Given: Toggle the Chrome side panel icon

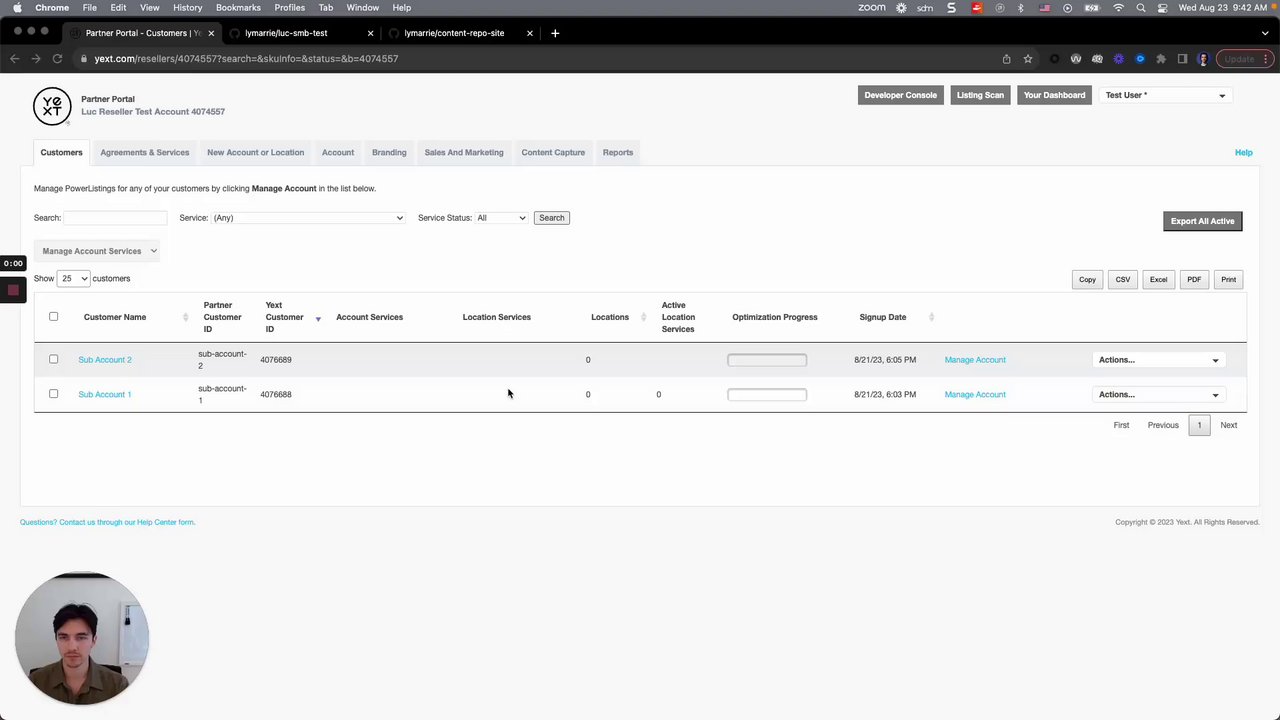Looking at the screenshot, I should (x=1182, y=59).
